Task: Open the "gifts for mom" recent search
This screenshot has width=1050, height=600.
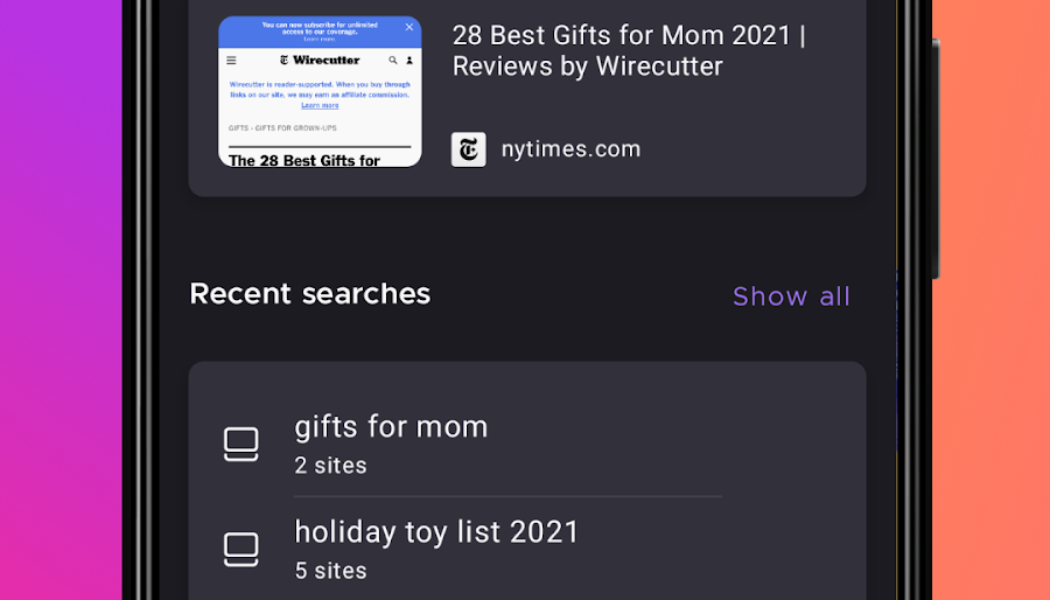Action: [x=390, y=426]
